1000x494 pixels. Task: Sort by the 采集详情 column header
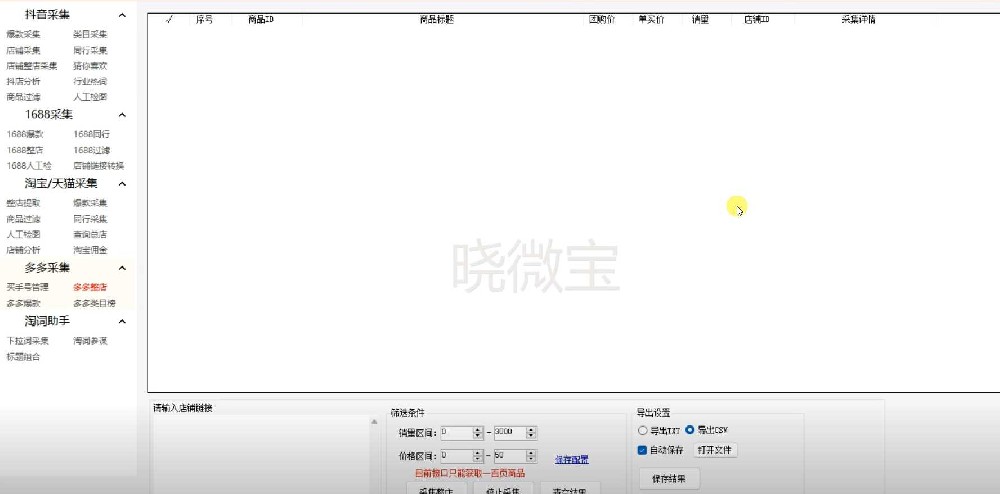[858, 20]
